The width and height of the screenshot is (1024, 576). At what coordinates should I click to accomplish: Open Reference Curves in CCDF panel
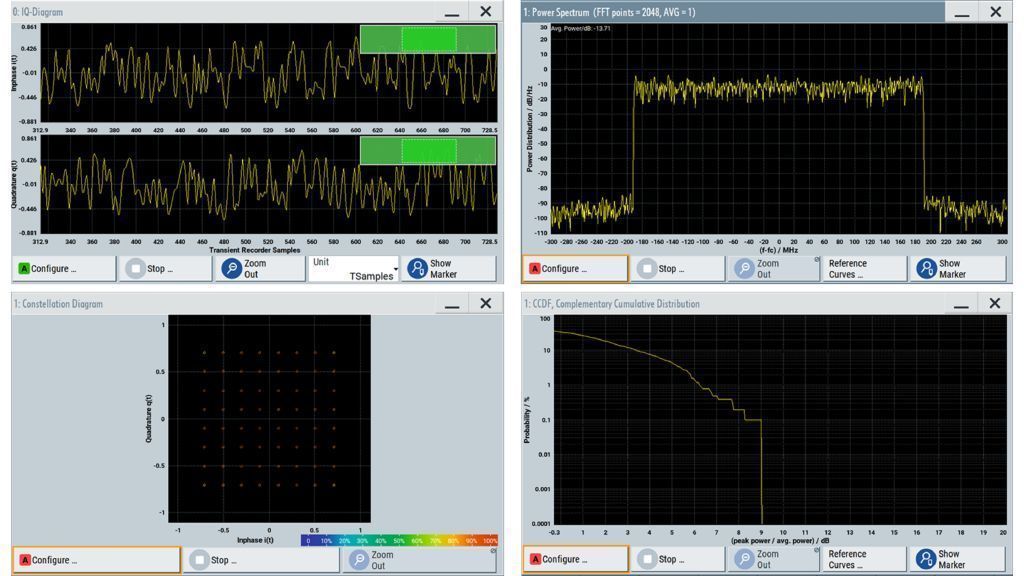pyautogui.click(x=862, y=559)
